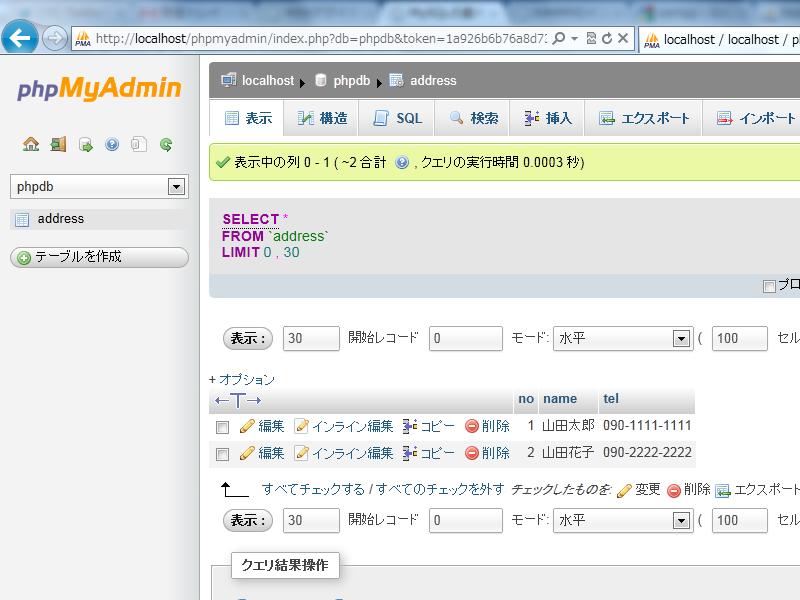The image size is (800, 600).
Task: Check the checkbox for row 1
Action: (x=223, y=427)
